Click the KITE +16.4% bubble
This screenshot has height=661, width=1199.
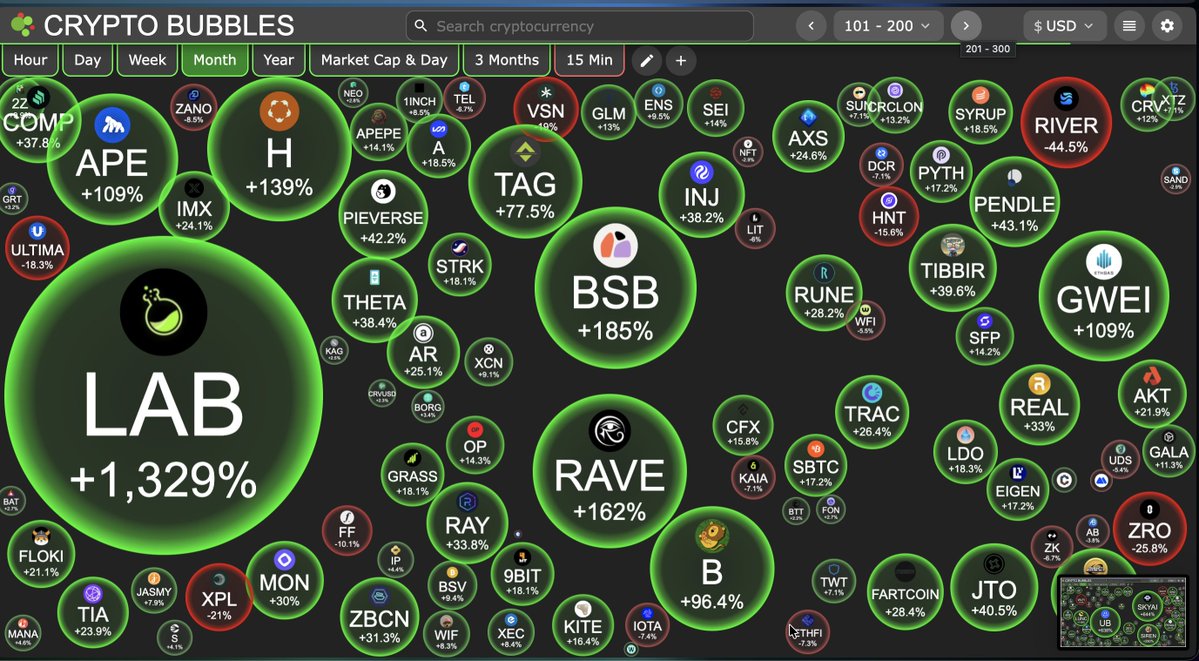pos(583,624)
